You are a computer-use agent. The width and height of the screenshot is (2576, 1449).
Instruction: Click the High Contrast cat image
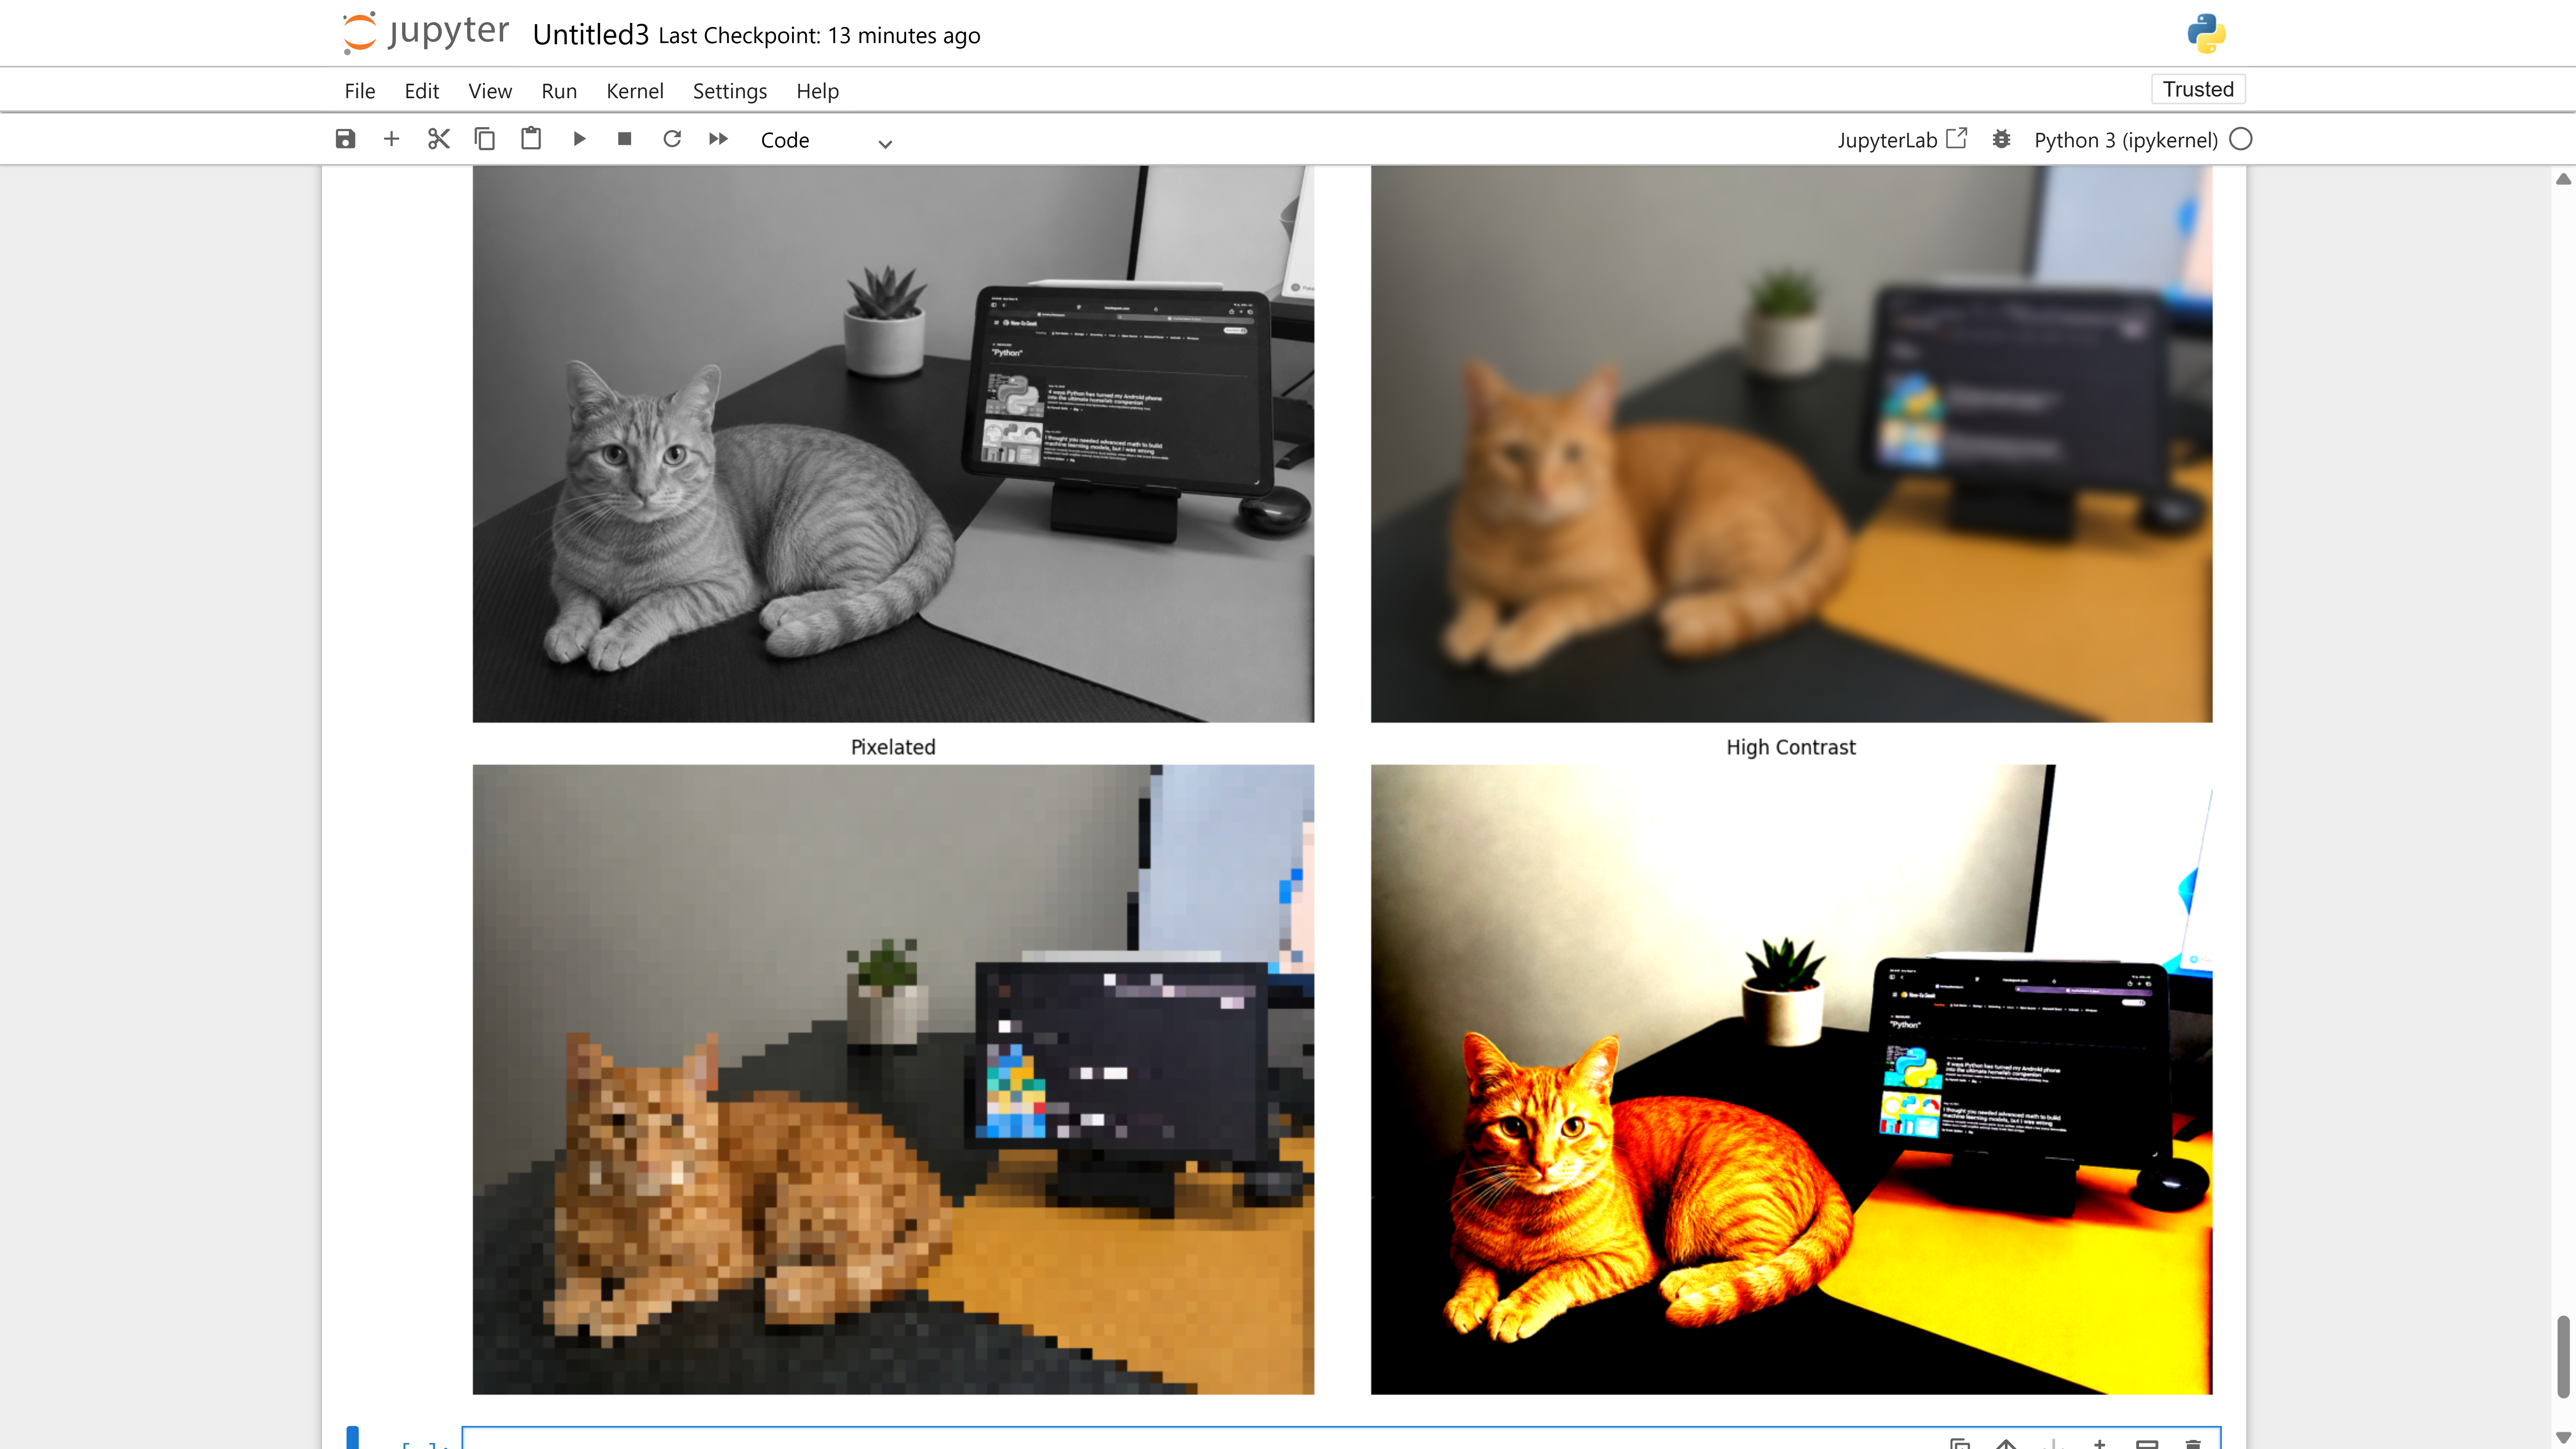1791,1079
